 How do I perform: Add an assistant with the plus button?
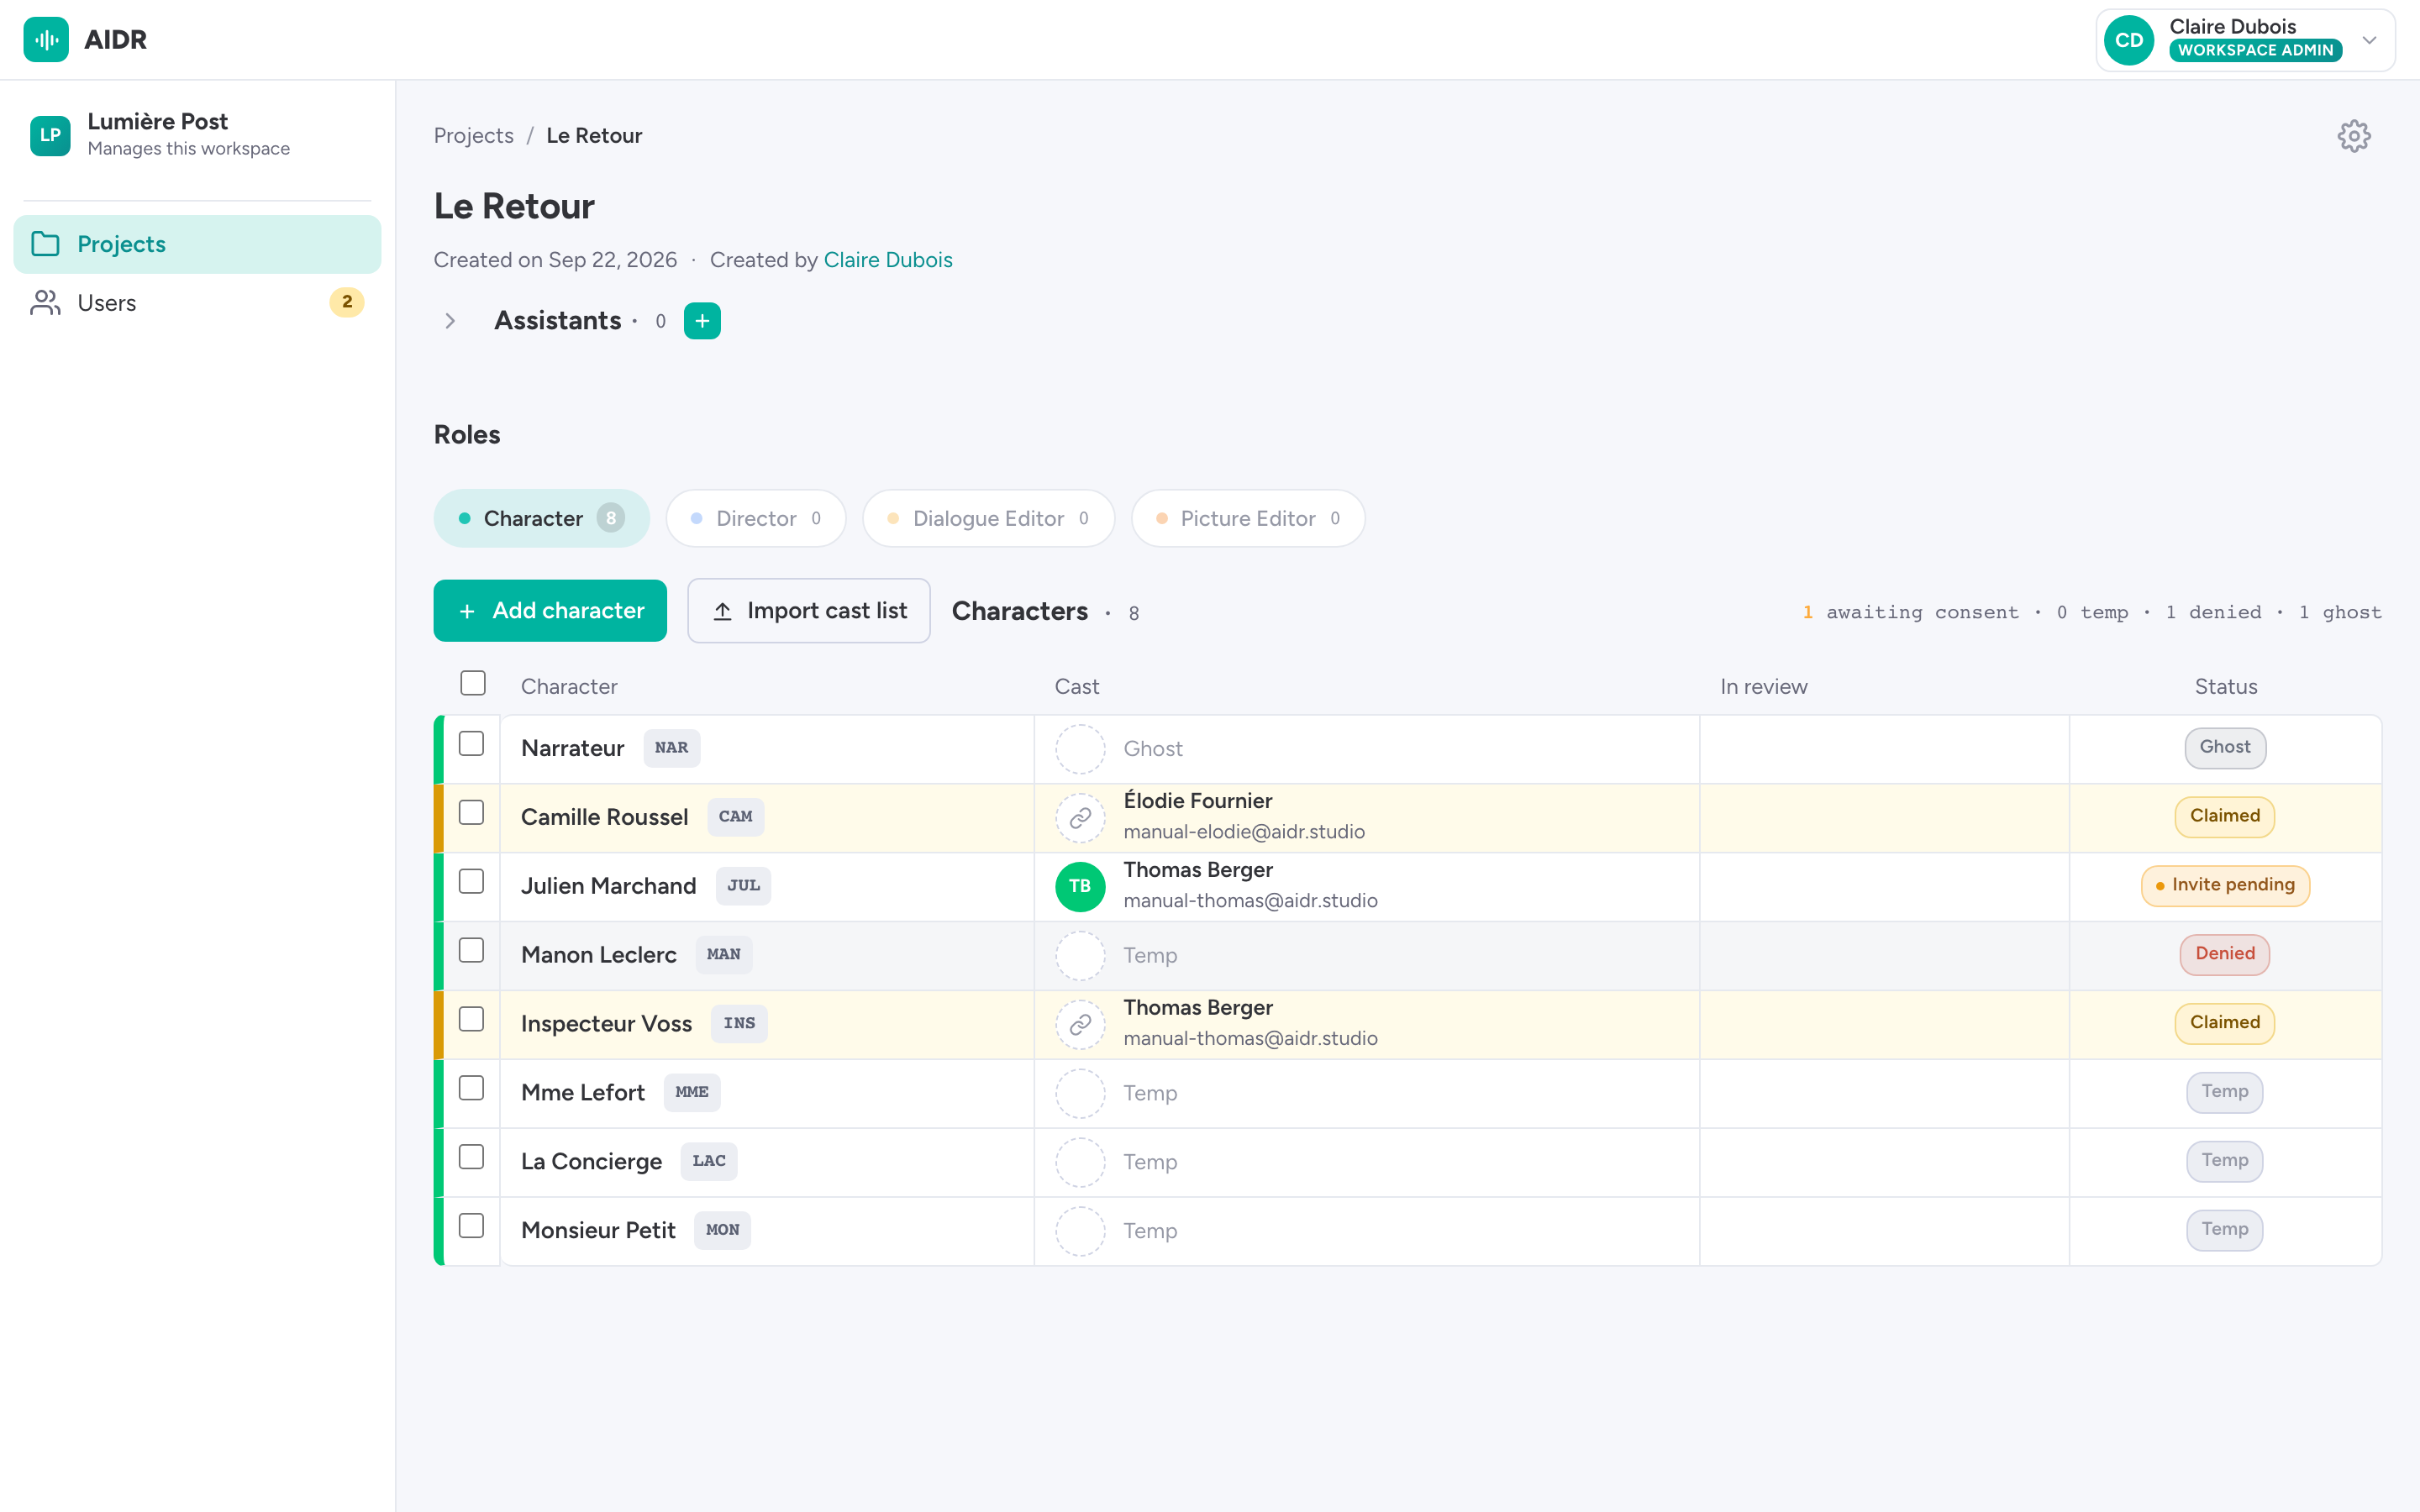click(702, 321)
